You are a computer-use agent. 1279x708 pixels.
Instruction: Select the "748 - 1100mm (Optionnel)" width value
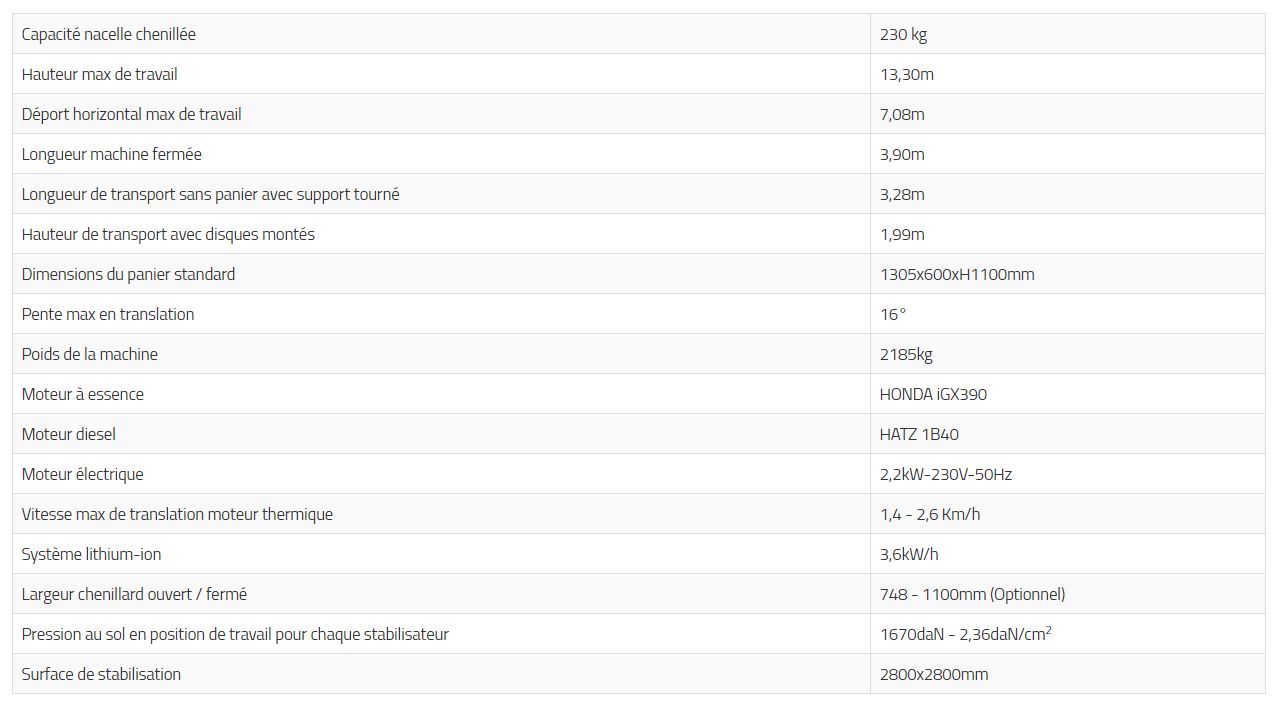(972, 594)
